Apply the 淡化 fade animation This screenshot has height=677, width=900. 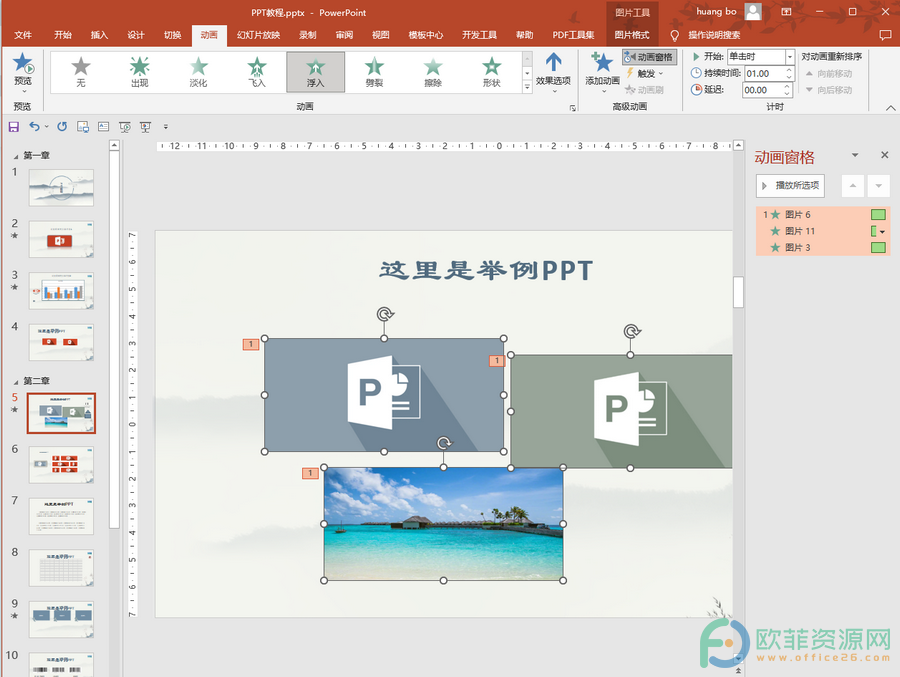pos(198,72)
